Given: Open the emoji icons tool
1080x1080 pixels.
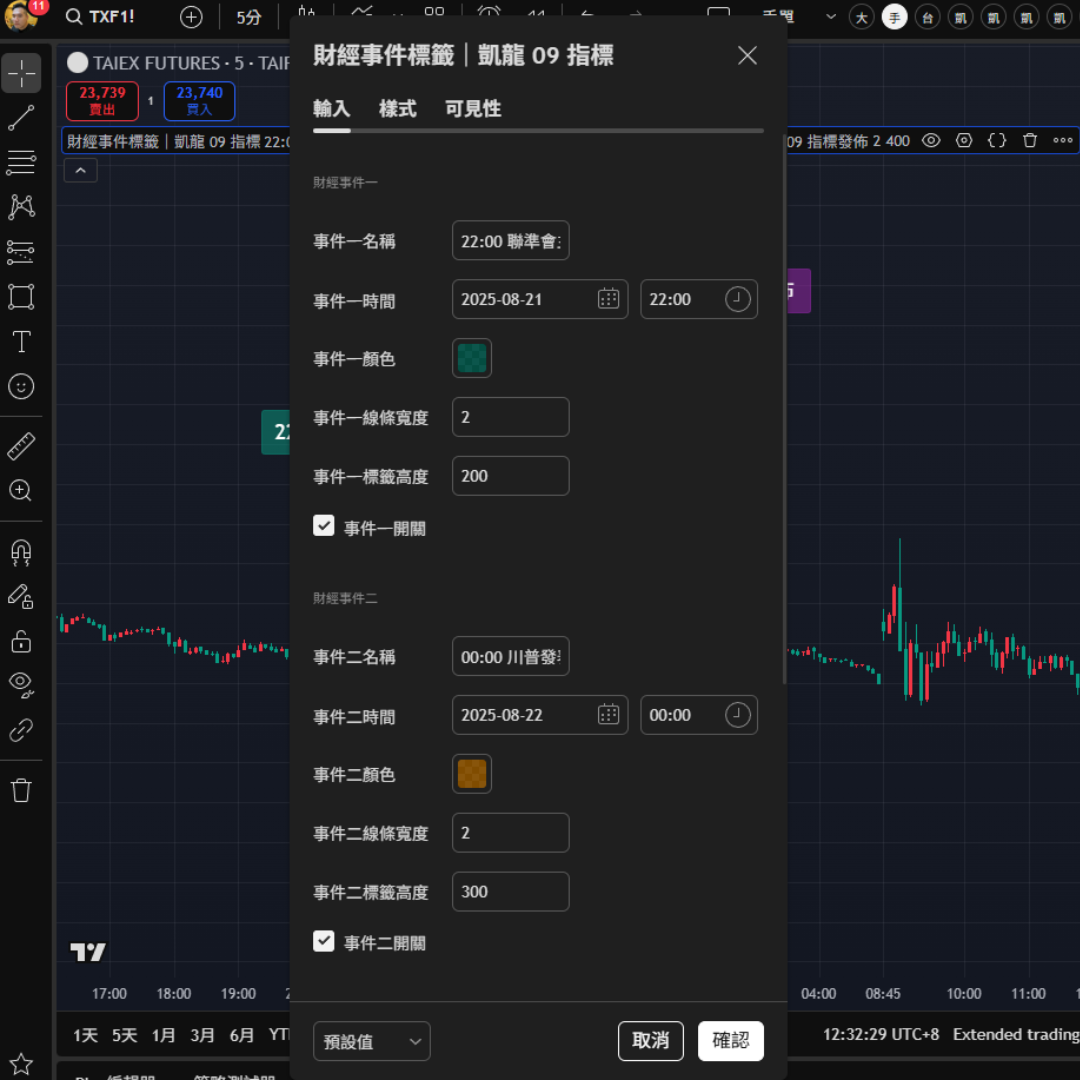Looking at the screenshot, I should click(x=21, y=387).
